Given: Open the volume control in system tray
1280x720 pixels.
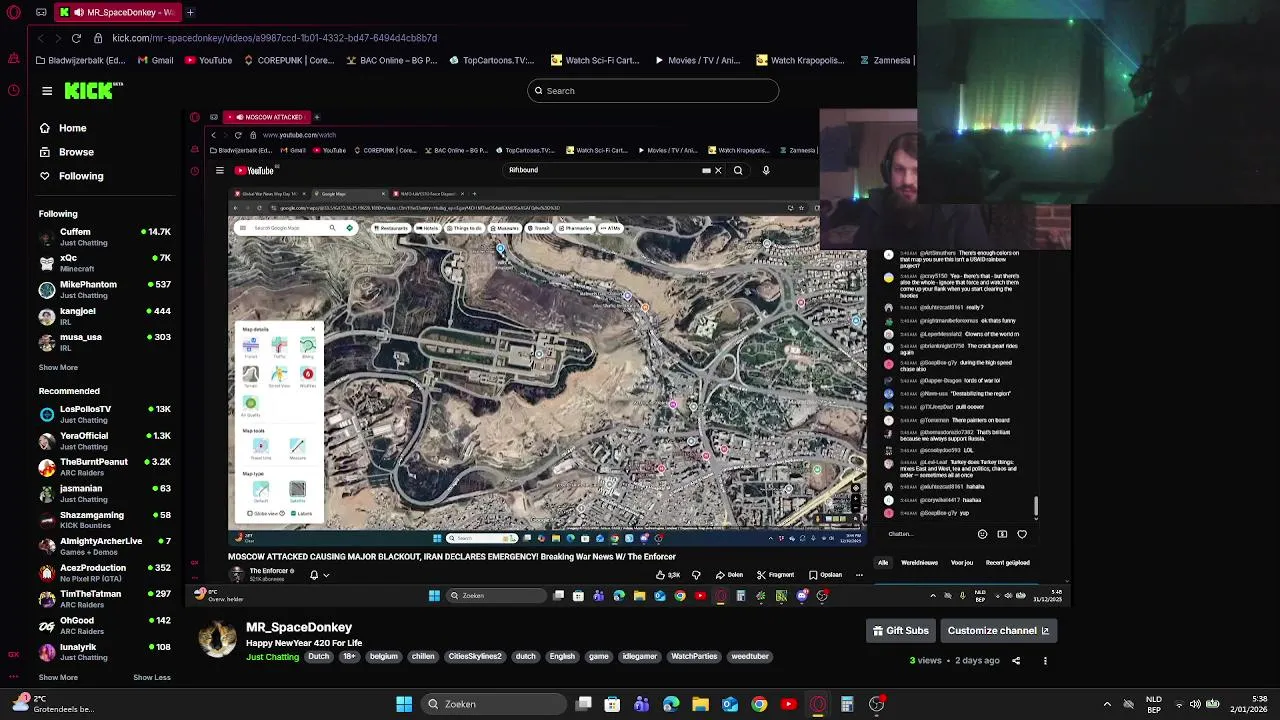Looking at the screenshot, I should 1195,704.
